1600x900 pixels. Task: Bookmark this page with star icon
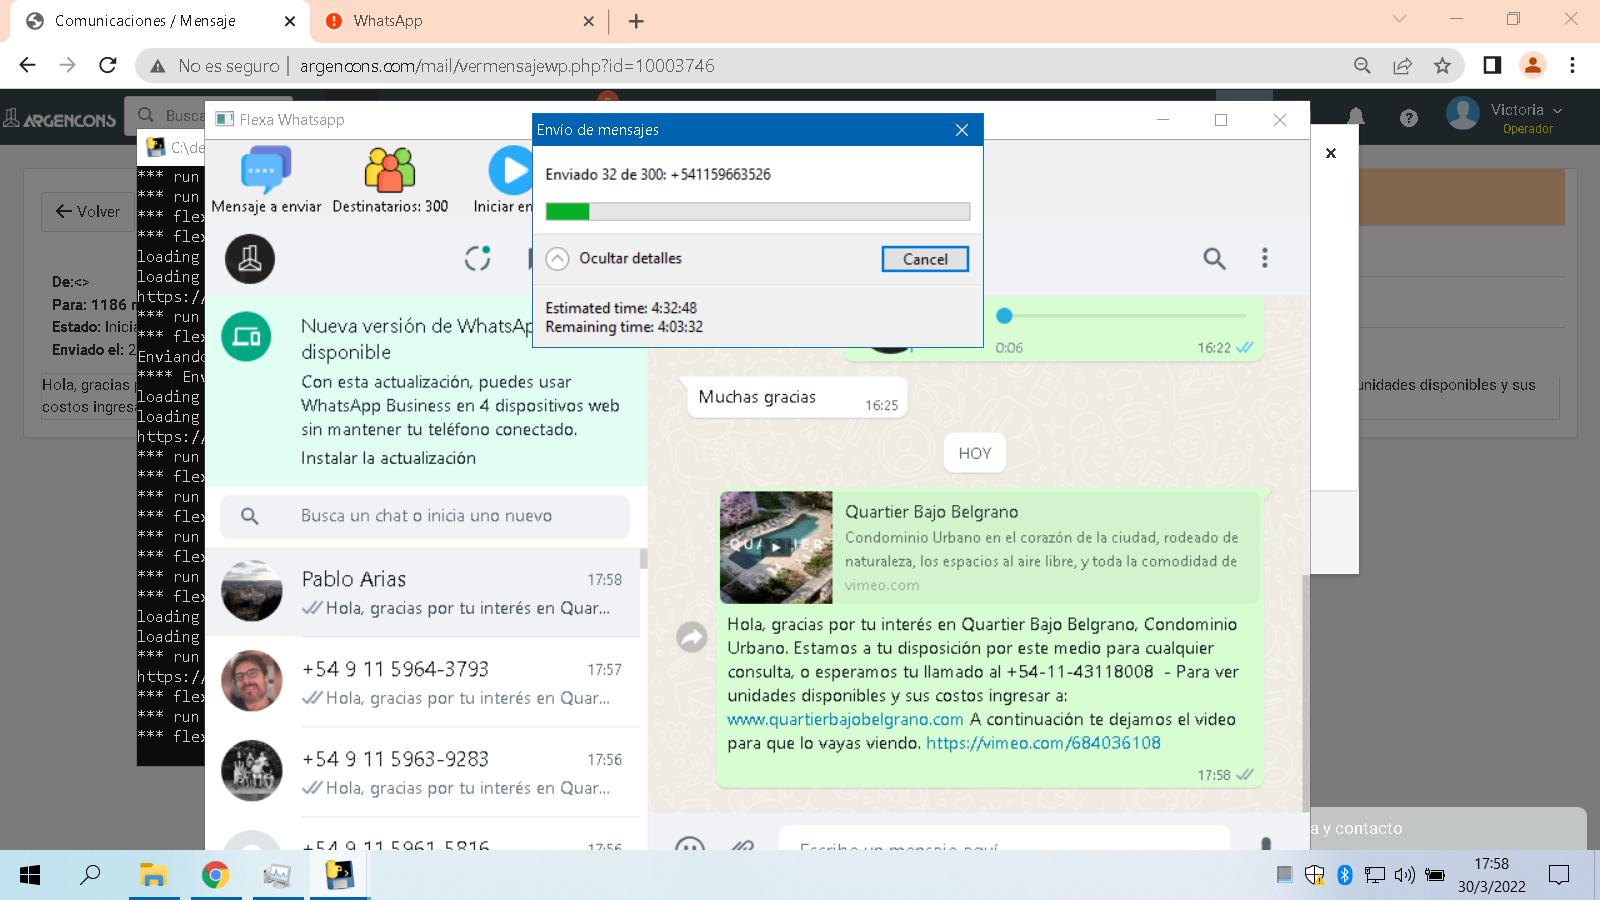(1442, 65)
